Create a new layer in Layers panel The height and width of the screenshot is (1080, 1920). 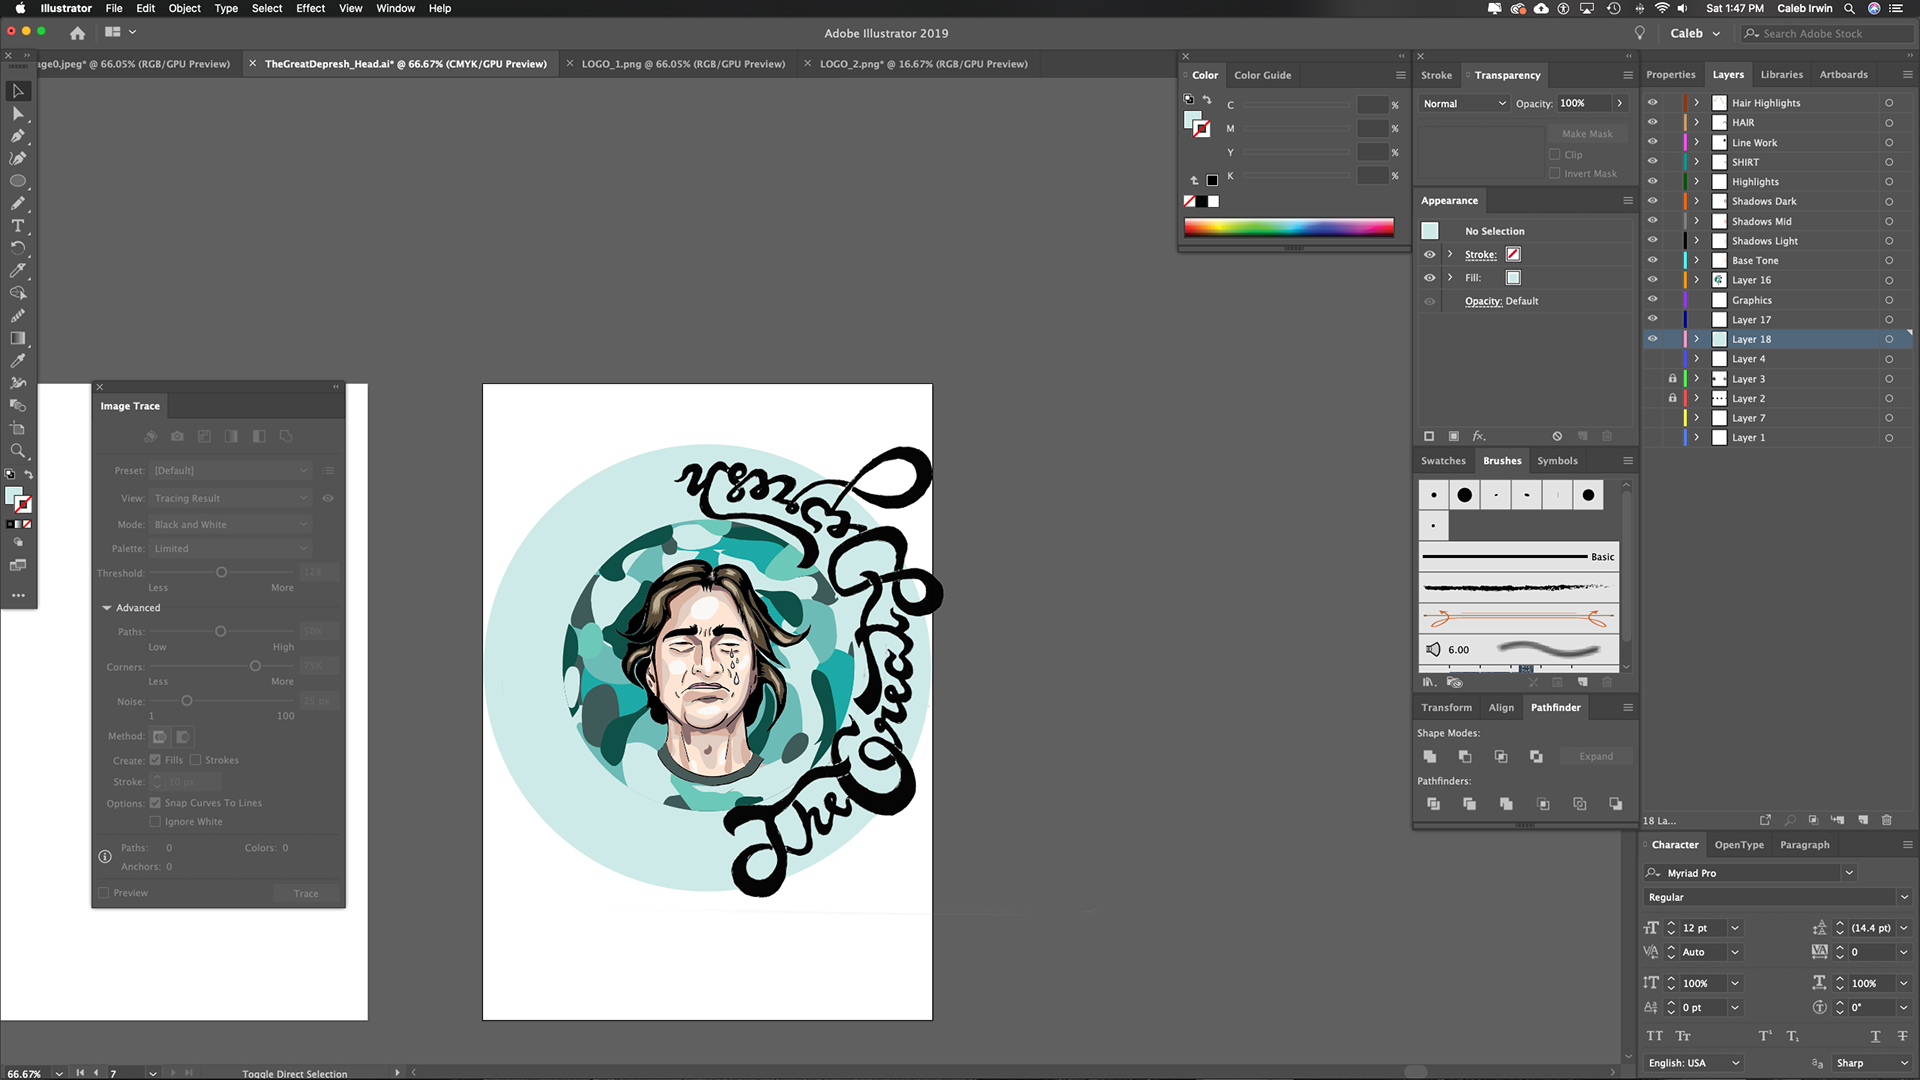1863,820
